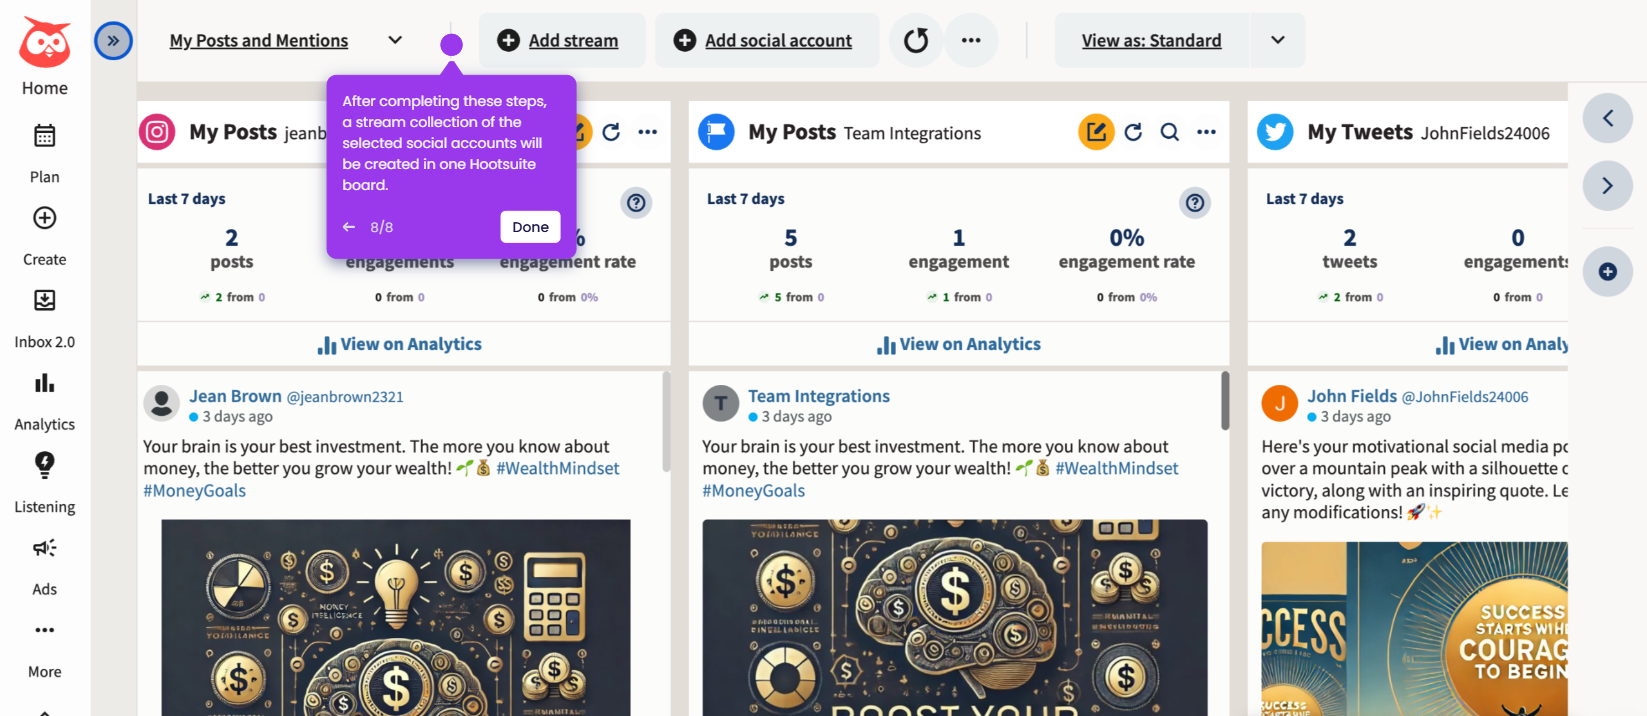The width and height of the screenshot is (1647, 716).
Task: Compose a post from Team Integrations stream
Action: pos(1096,132)
